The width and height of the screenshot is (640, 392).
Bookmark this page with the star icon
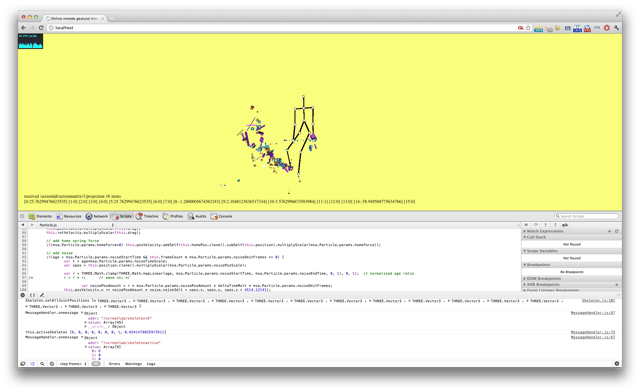pyautogui.click(x=528, y=28)
